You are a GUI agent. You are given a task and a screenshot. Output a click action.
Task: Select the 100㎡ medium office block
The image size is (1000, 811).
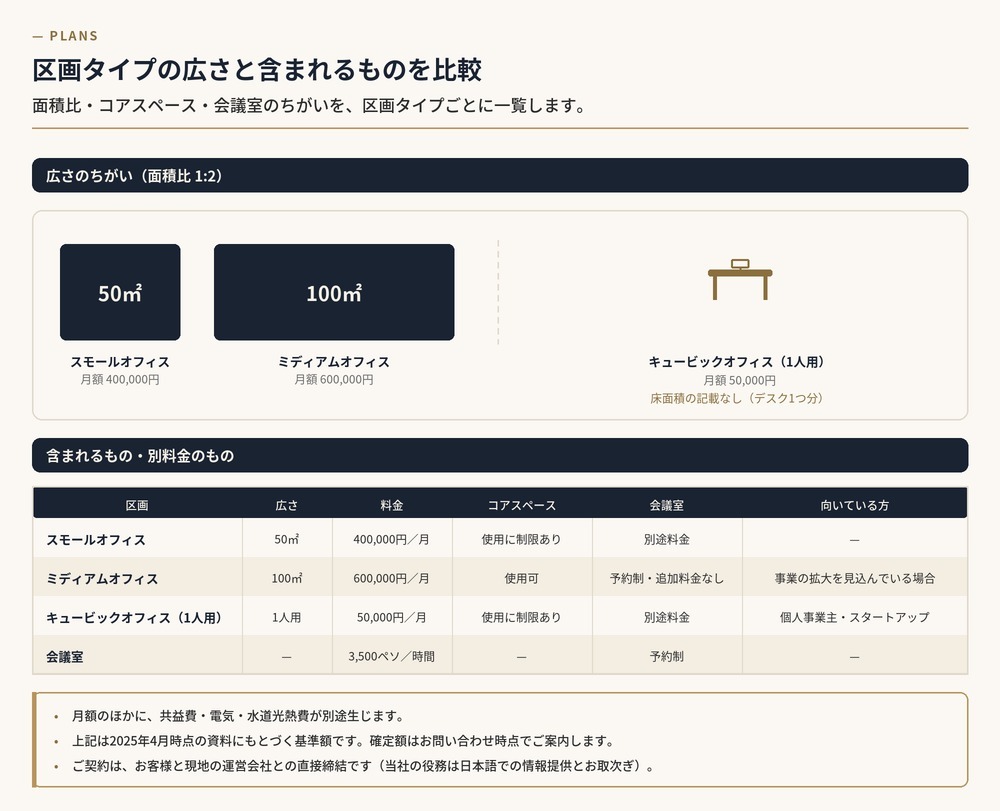click(334, 292)
